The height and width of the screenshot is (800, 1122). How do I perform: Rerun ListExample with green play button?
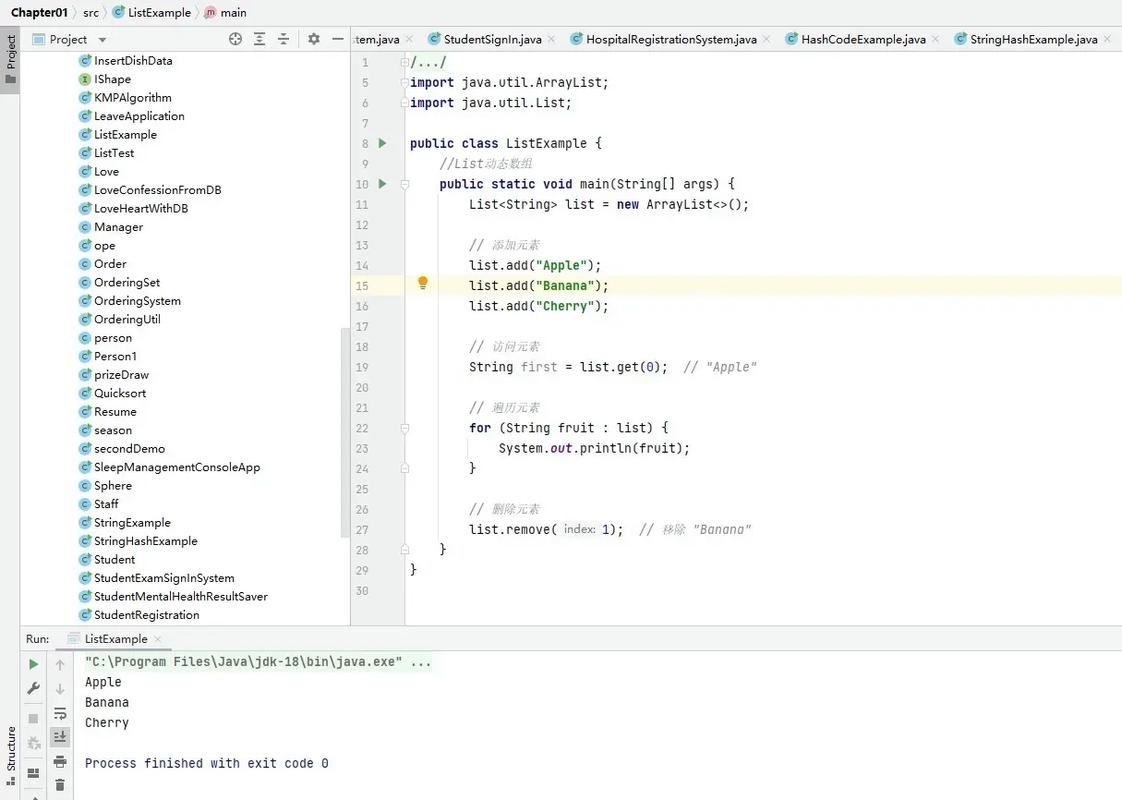tap(33, 664)
